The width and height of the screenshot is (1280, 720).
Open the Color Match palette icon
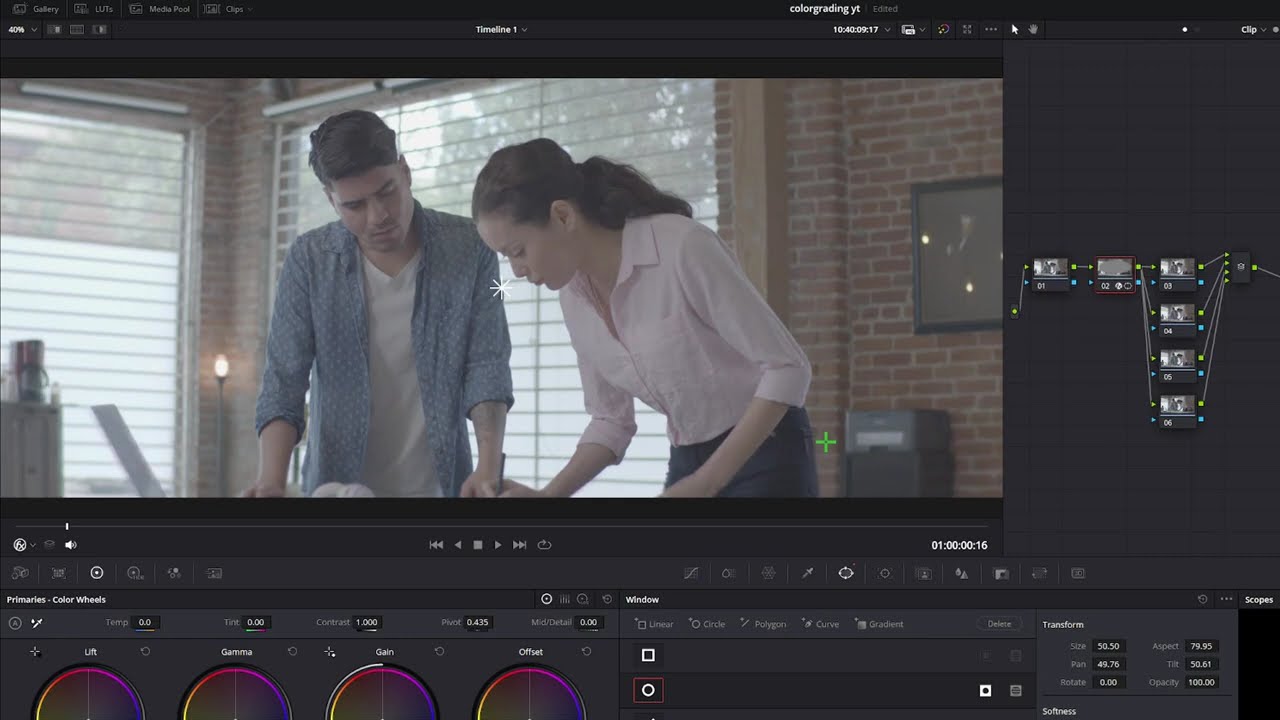click(58, 573)
